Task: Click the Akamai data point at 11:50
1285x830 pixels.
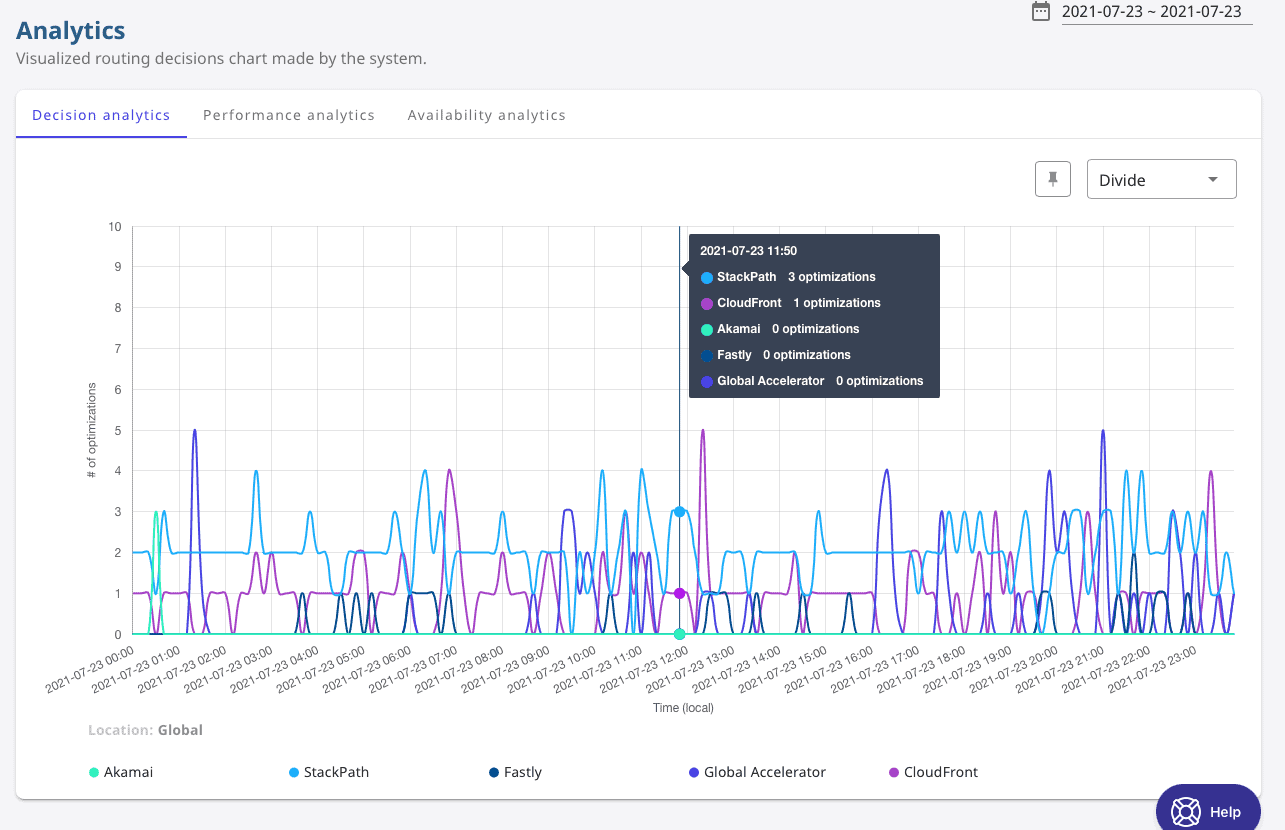Action: point(679,634)
